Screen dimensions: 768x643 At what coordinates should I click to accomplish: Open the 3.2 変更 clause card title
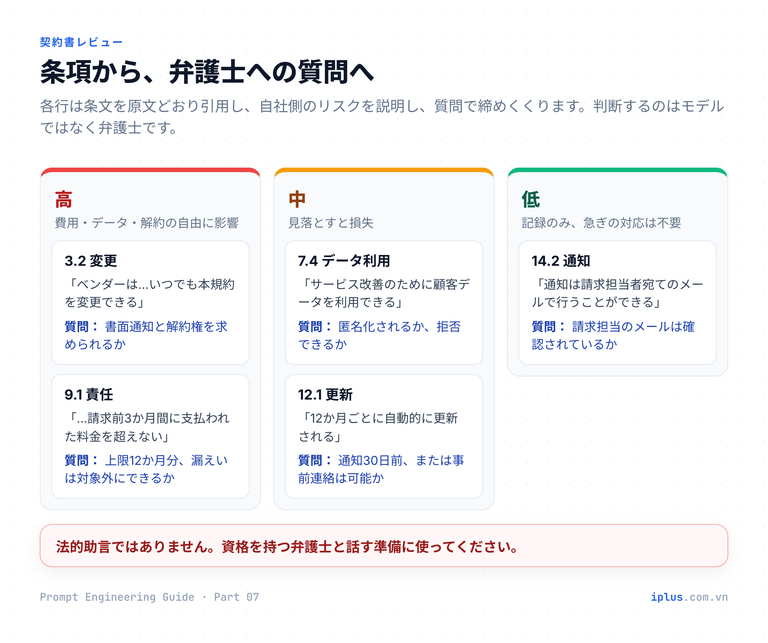pos(91,261)
